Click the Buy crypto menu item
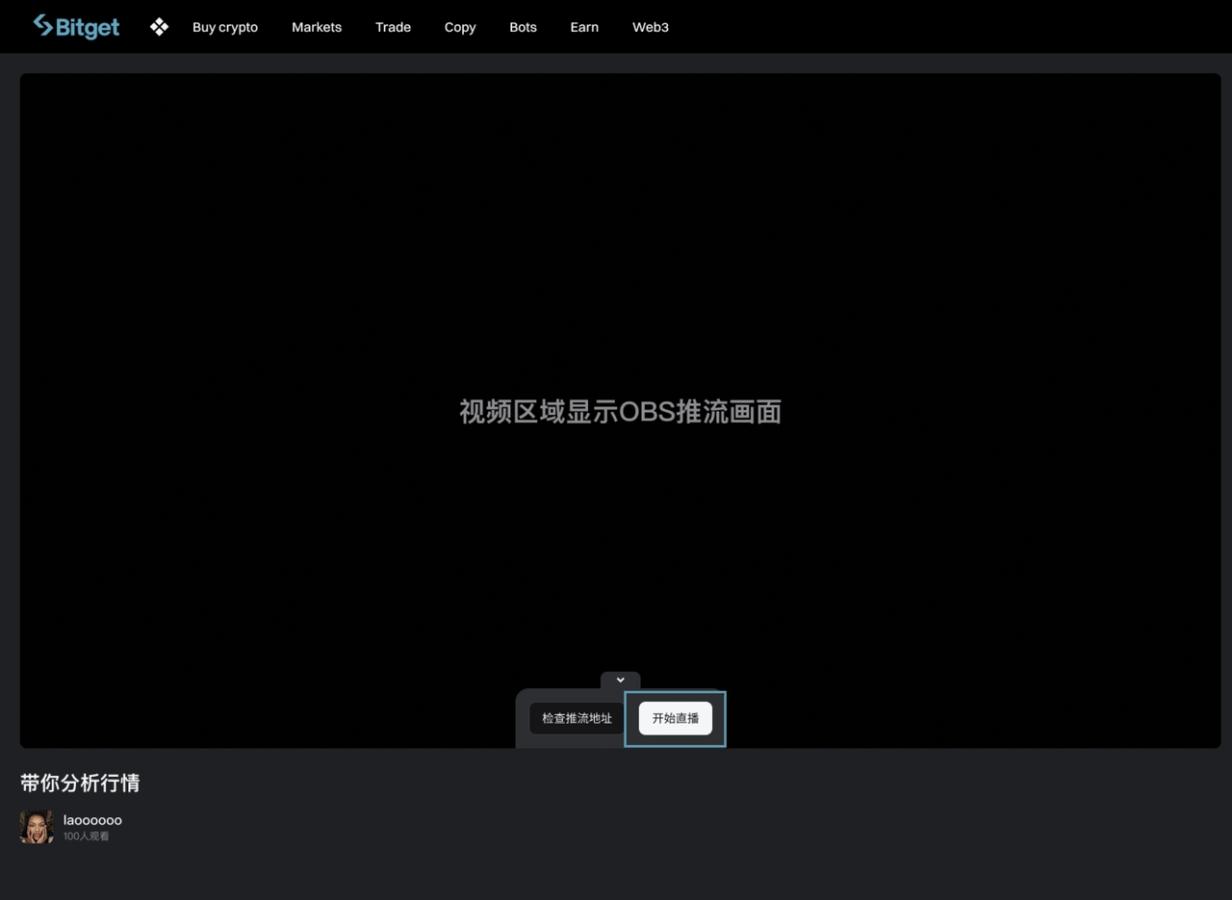The height and width of the screenshot is (900, 1232). tap(224, 27)
